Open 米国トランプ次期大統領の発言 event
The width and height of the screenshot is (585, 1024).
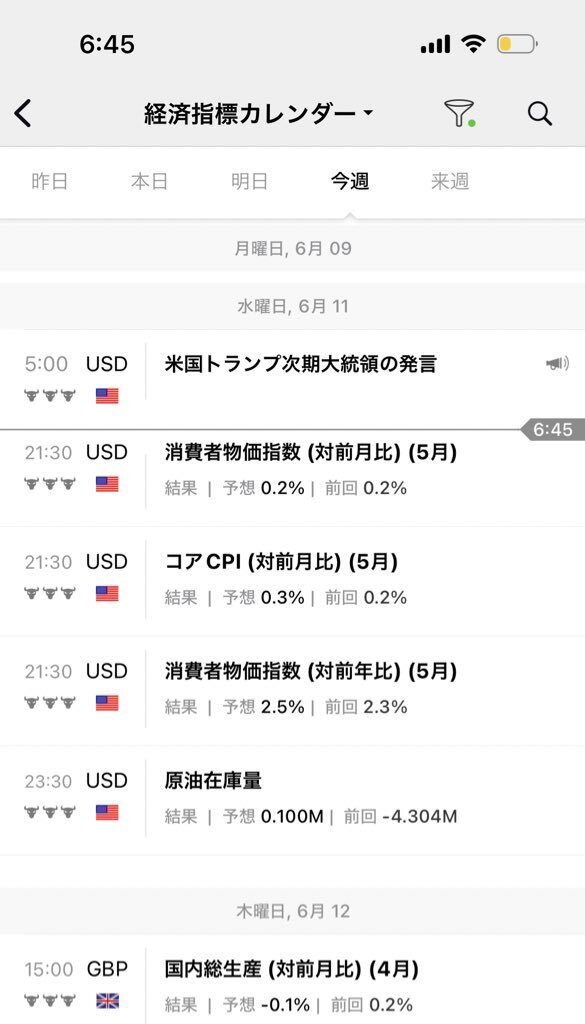tap(292, 379)
